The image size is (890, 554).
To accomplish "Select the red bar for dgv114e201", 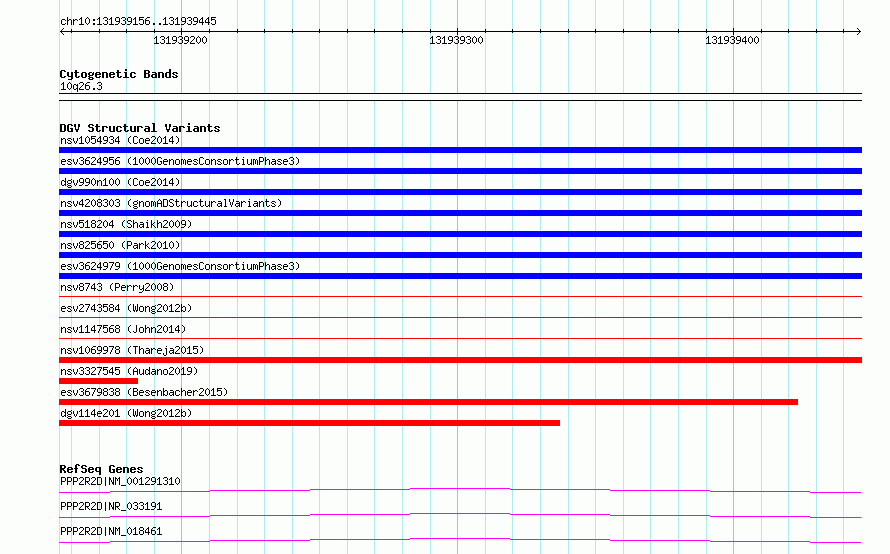I will (x=309, y=423).
